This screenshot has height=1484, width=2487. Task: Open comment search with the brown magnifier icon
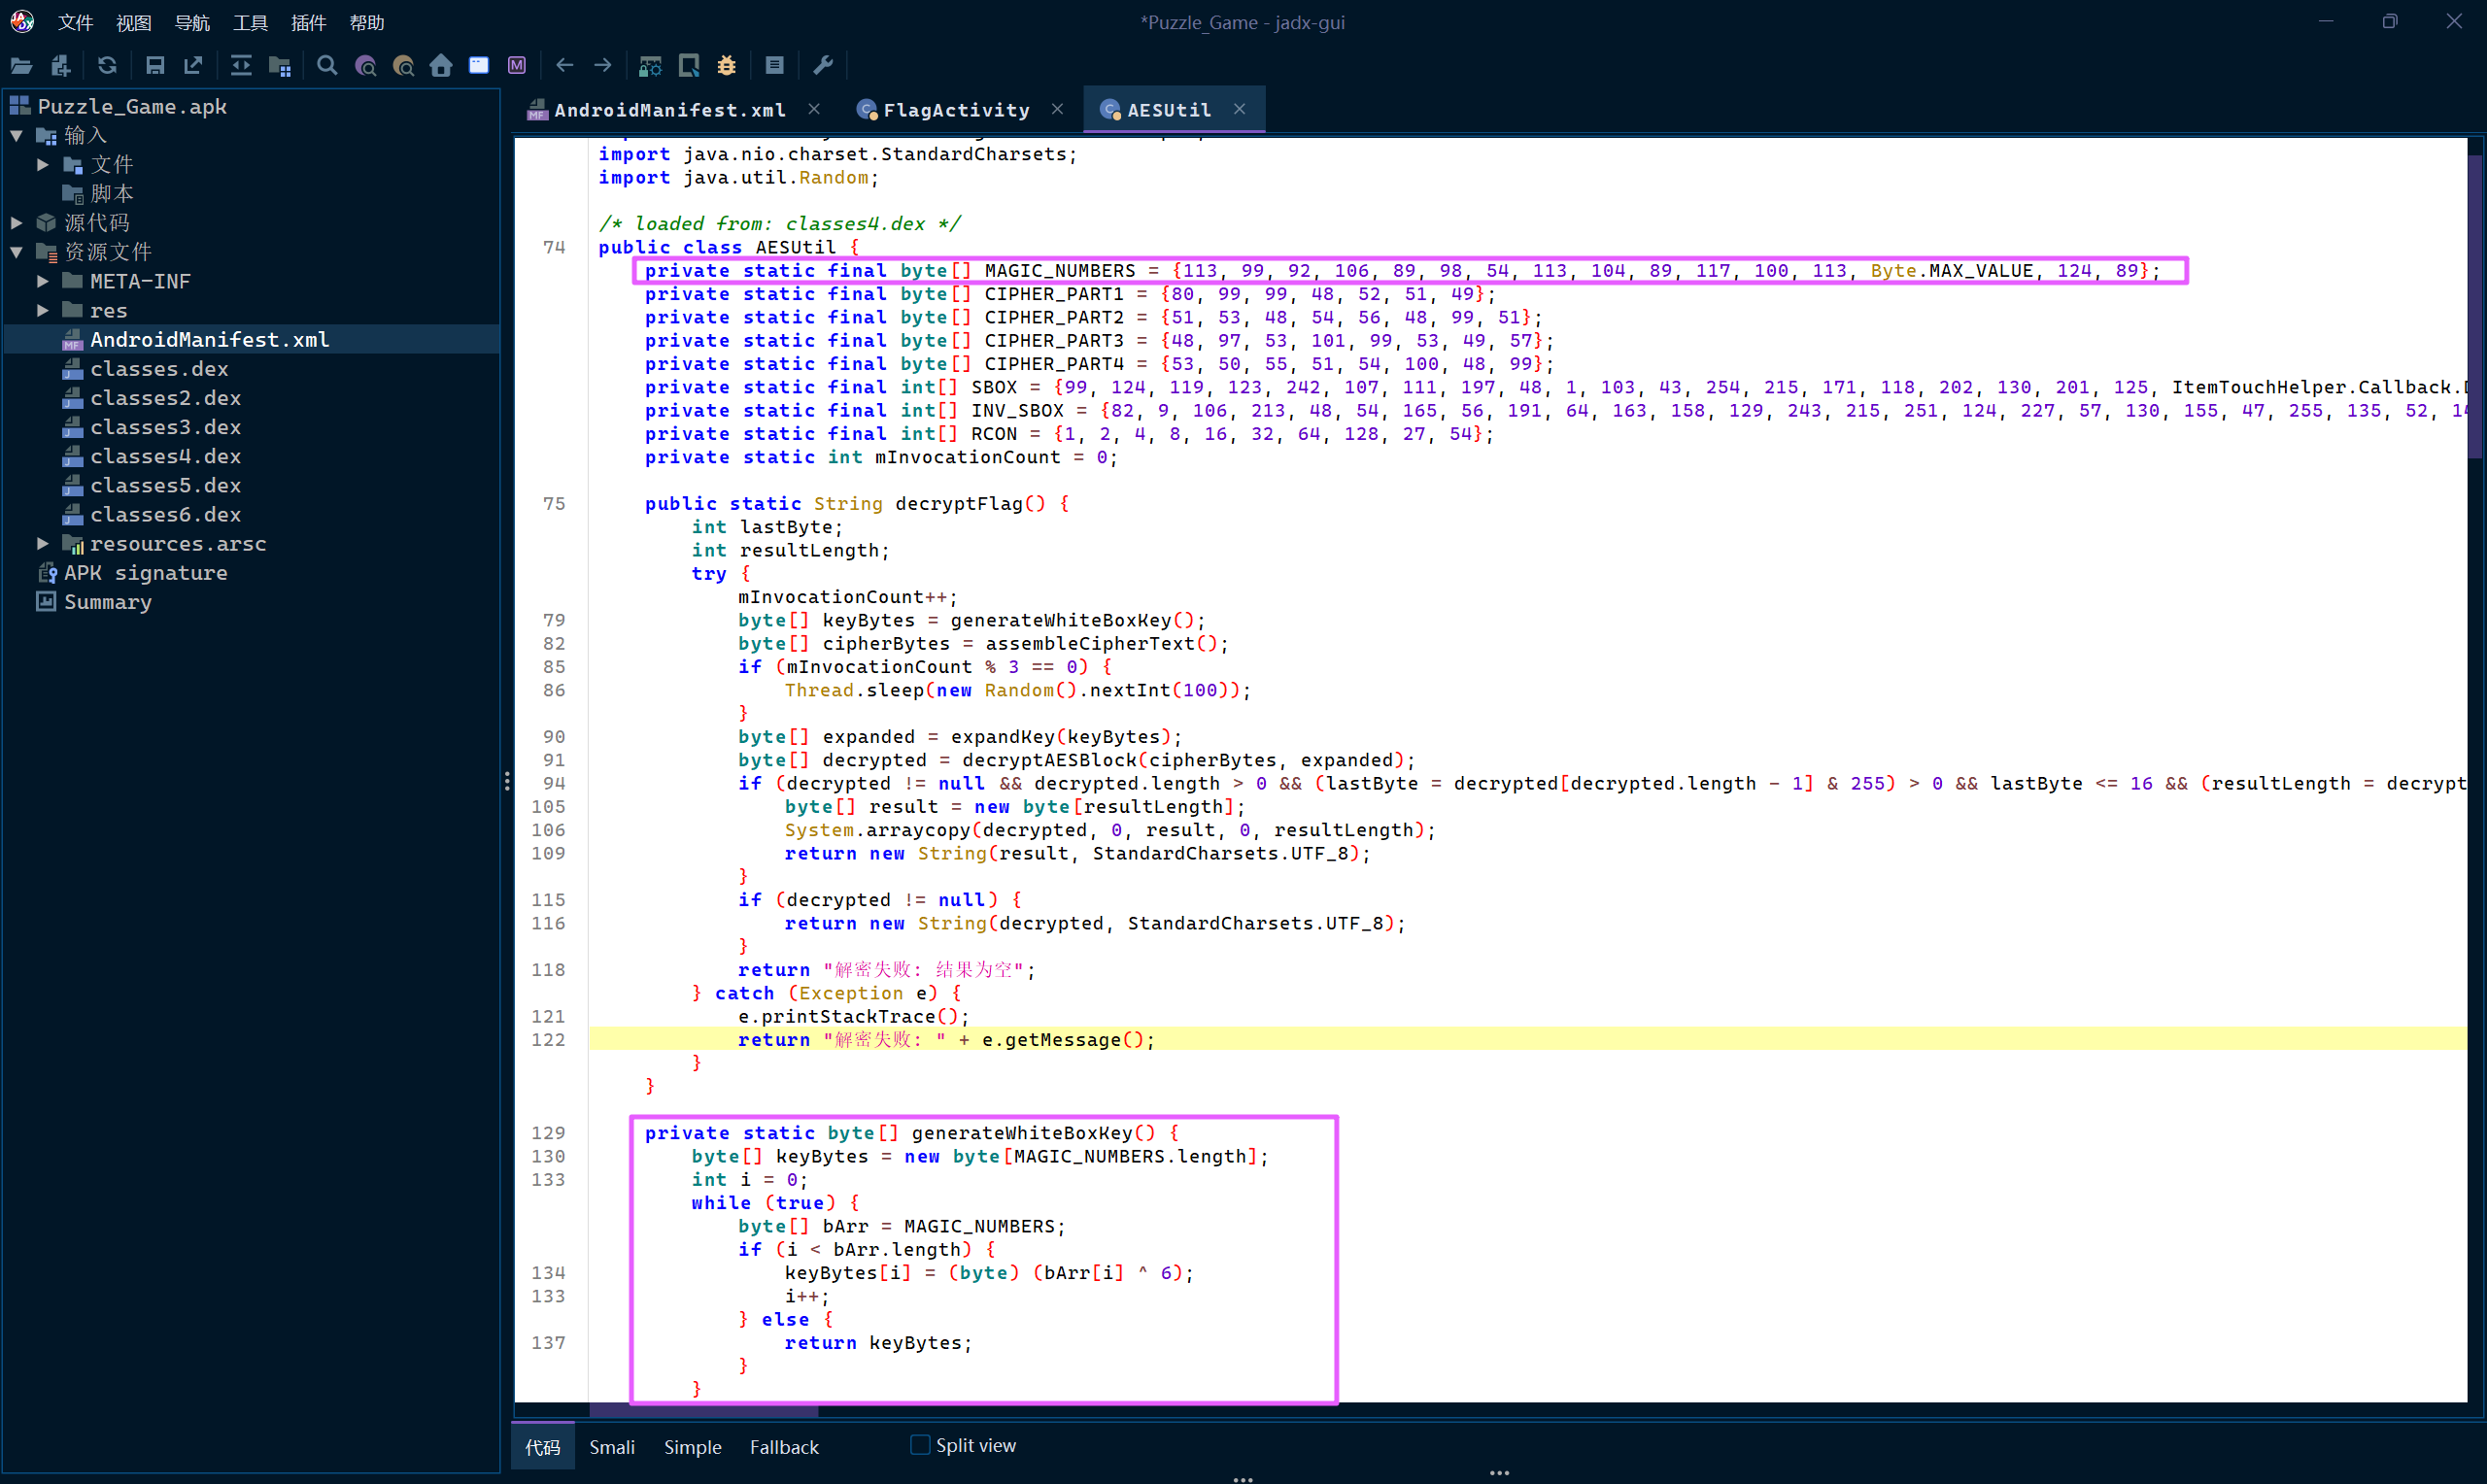[404, 66]
